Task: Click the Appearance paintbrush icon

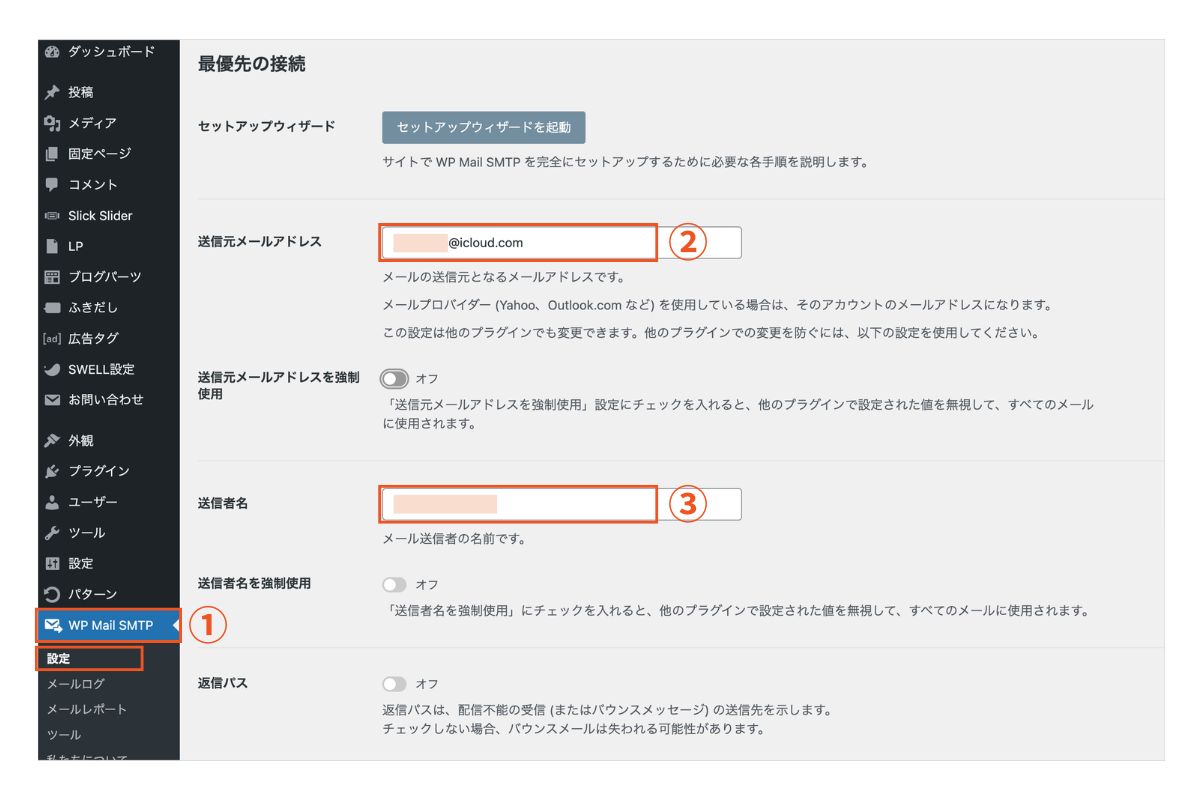Action: (x=53, y=441)
